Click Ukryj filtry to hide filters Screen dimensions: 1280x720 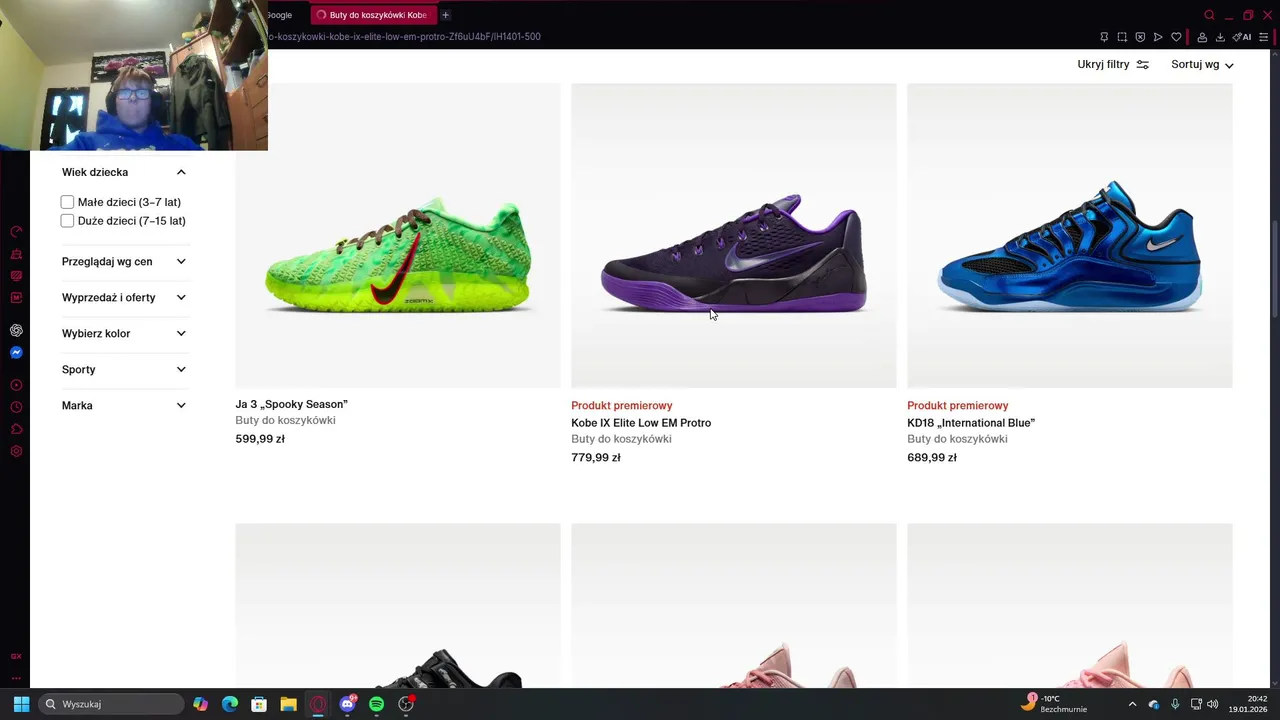click(x=1103, y=64)
